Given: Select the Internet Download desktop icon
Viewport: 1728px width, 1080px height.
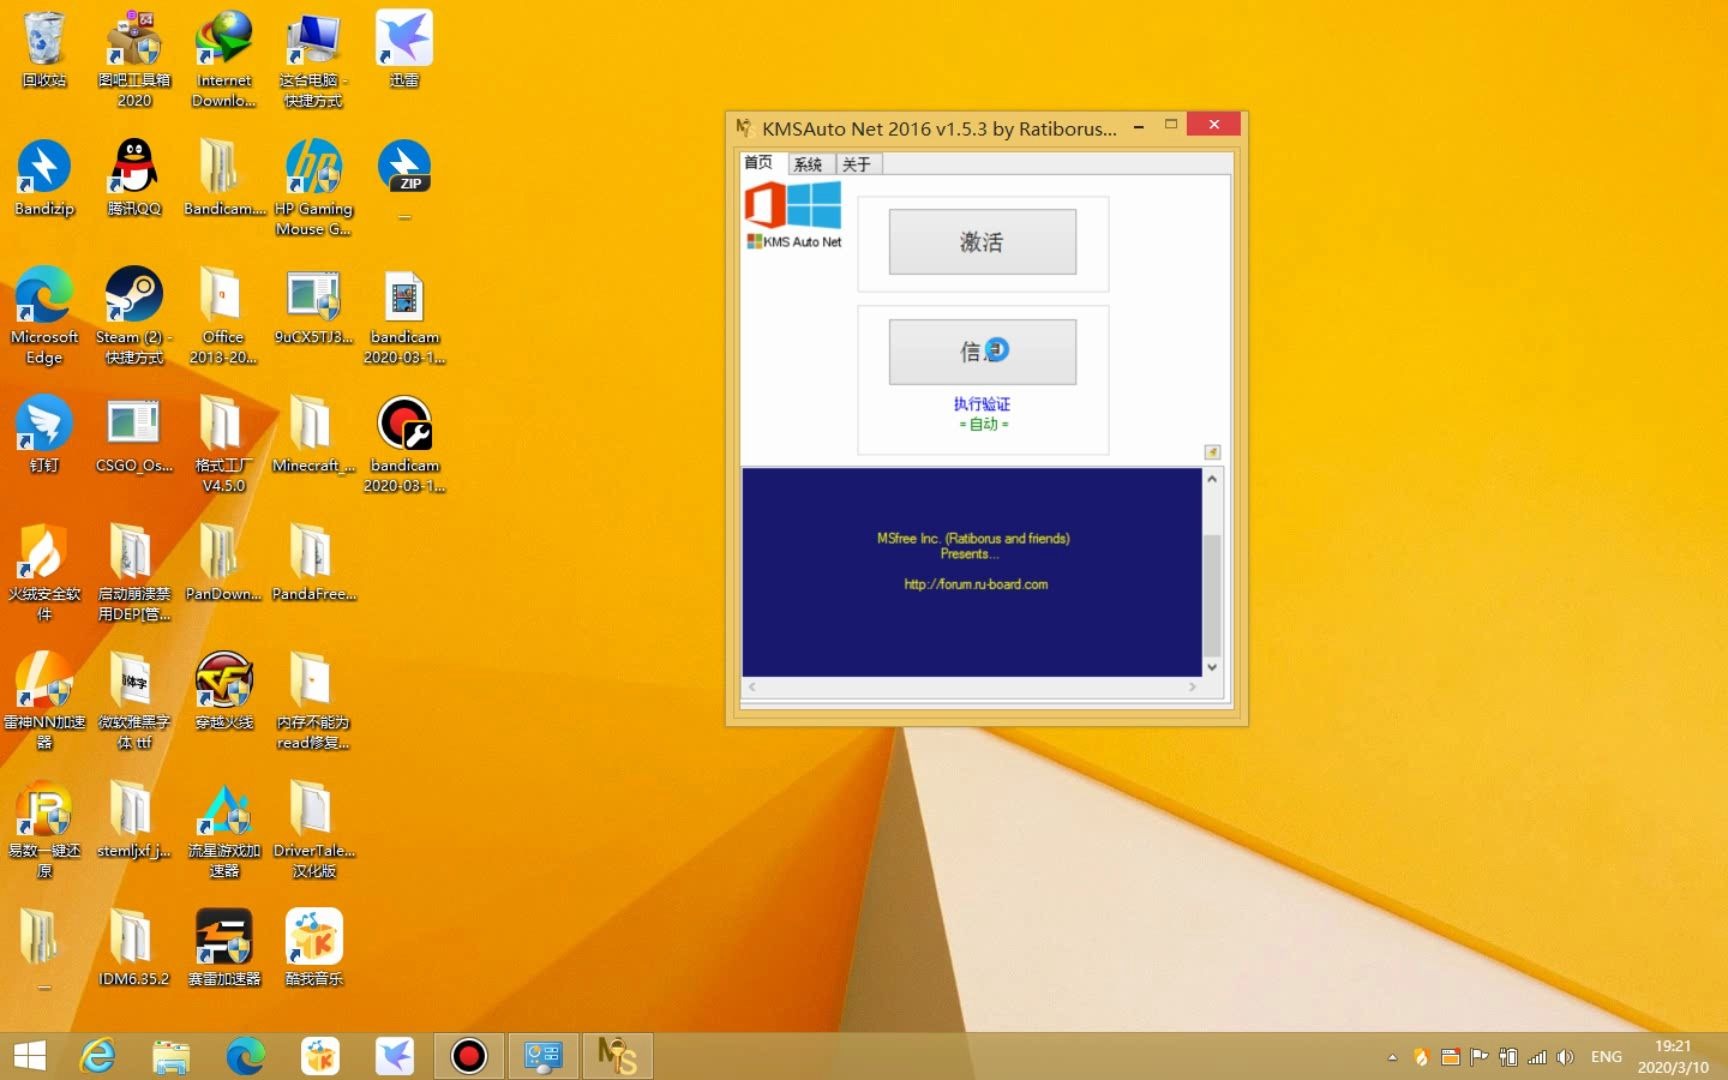Looking at the screenshot, I should click(x=224, y=59).
